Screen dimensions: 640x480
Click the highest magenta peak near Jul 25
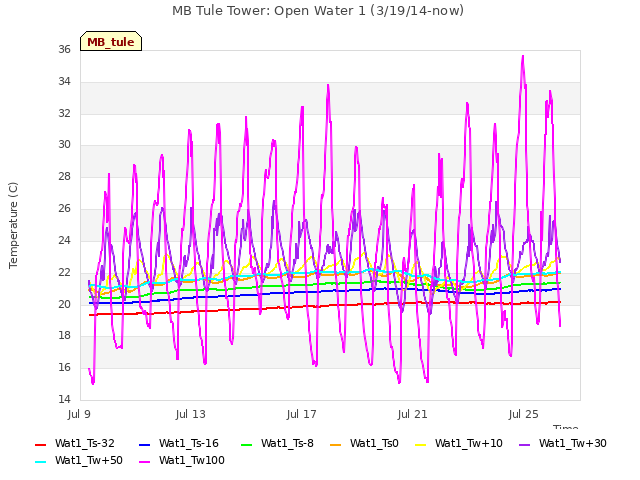[x=523, y=57]
